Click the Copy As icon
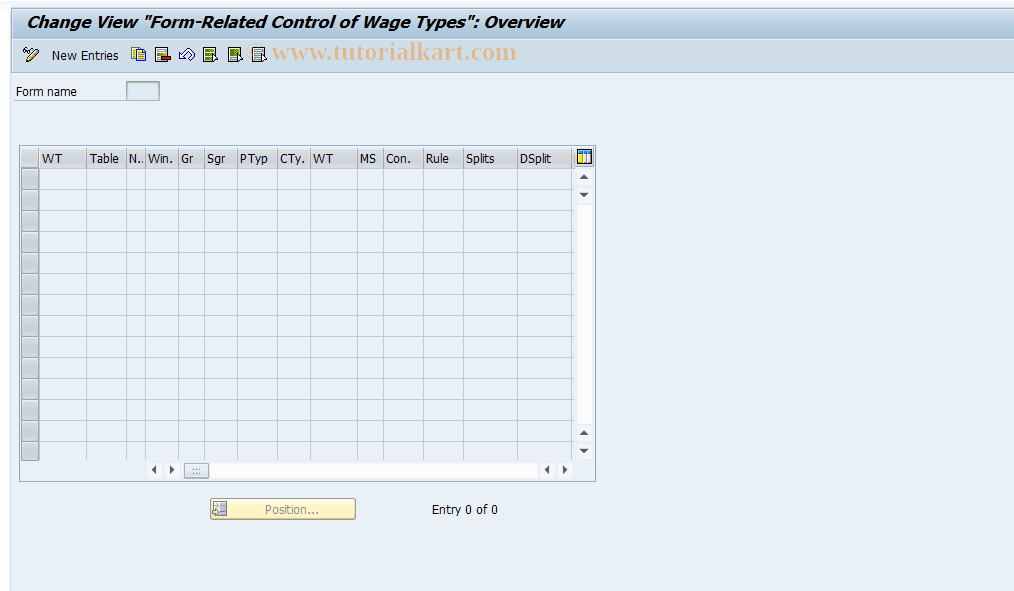Screen dimensions: 1014x591 pyautogui.click(x=138, y=55)
